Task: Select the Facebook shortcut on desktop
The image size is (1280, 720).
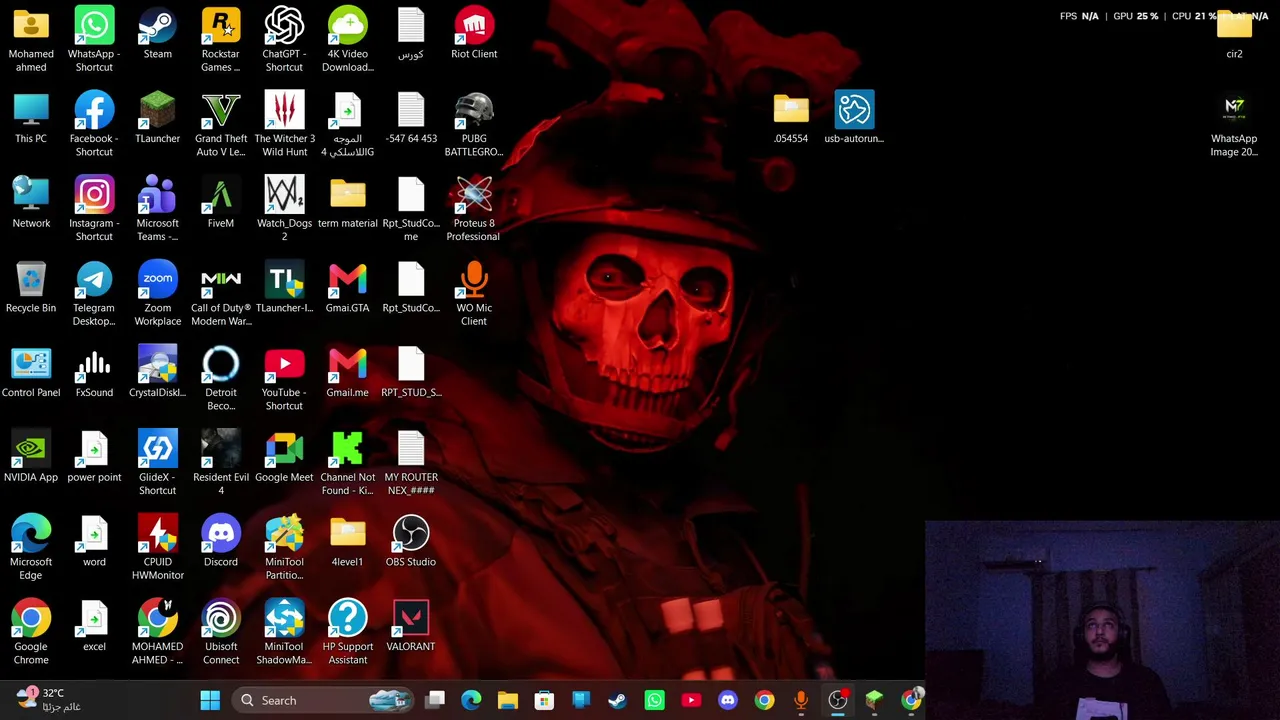Action: pyautogui.click(x=94, y=125)
